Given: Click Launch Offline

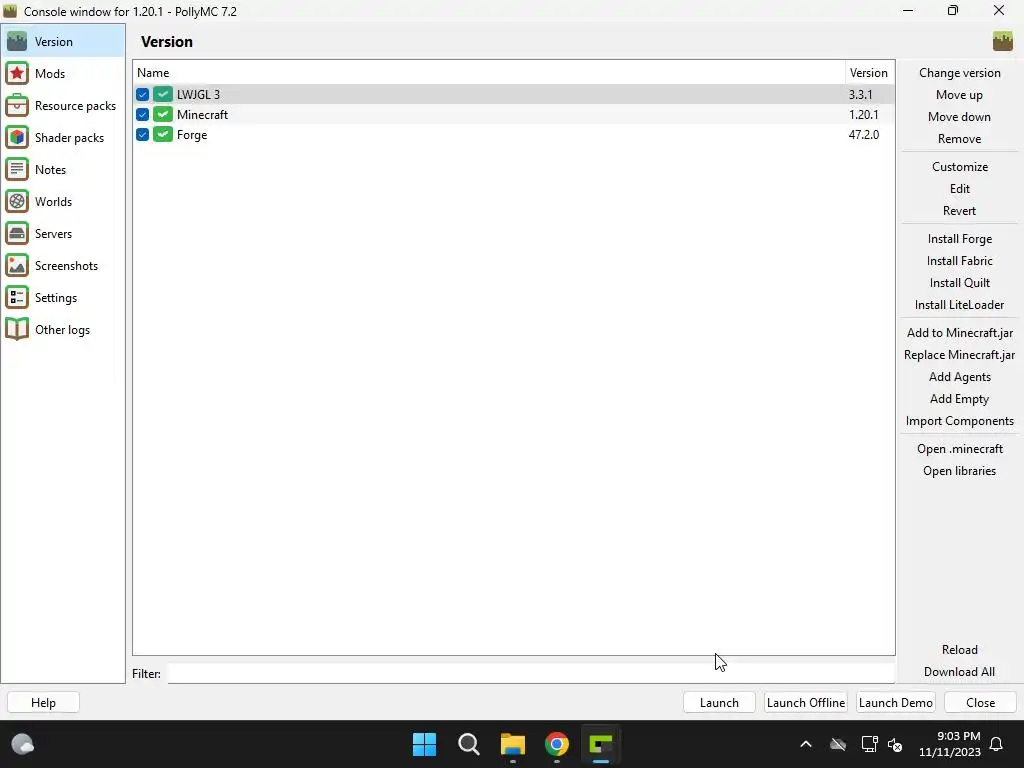Looking at the screenshot, I should [805, 702].
